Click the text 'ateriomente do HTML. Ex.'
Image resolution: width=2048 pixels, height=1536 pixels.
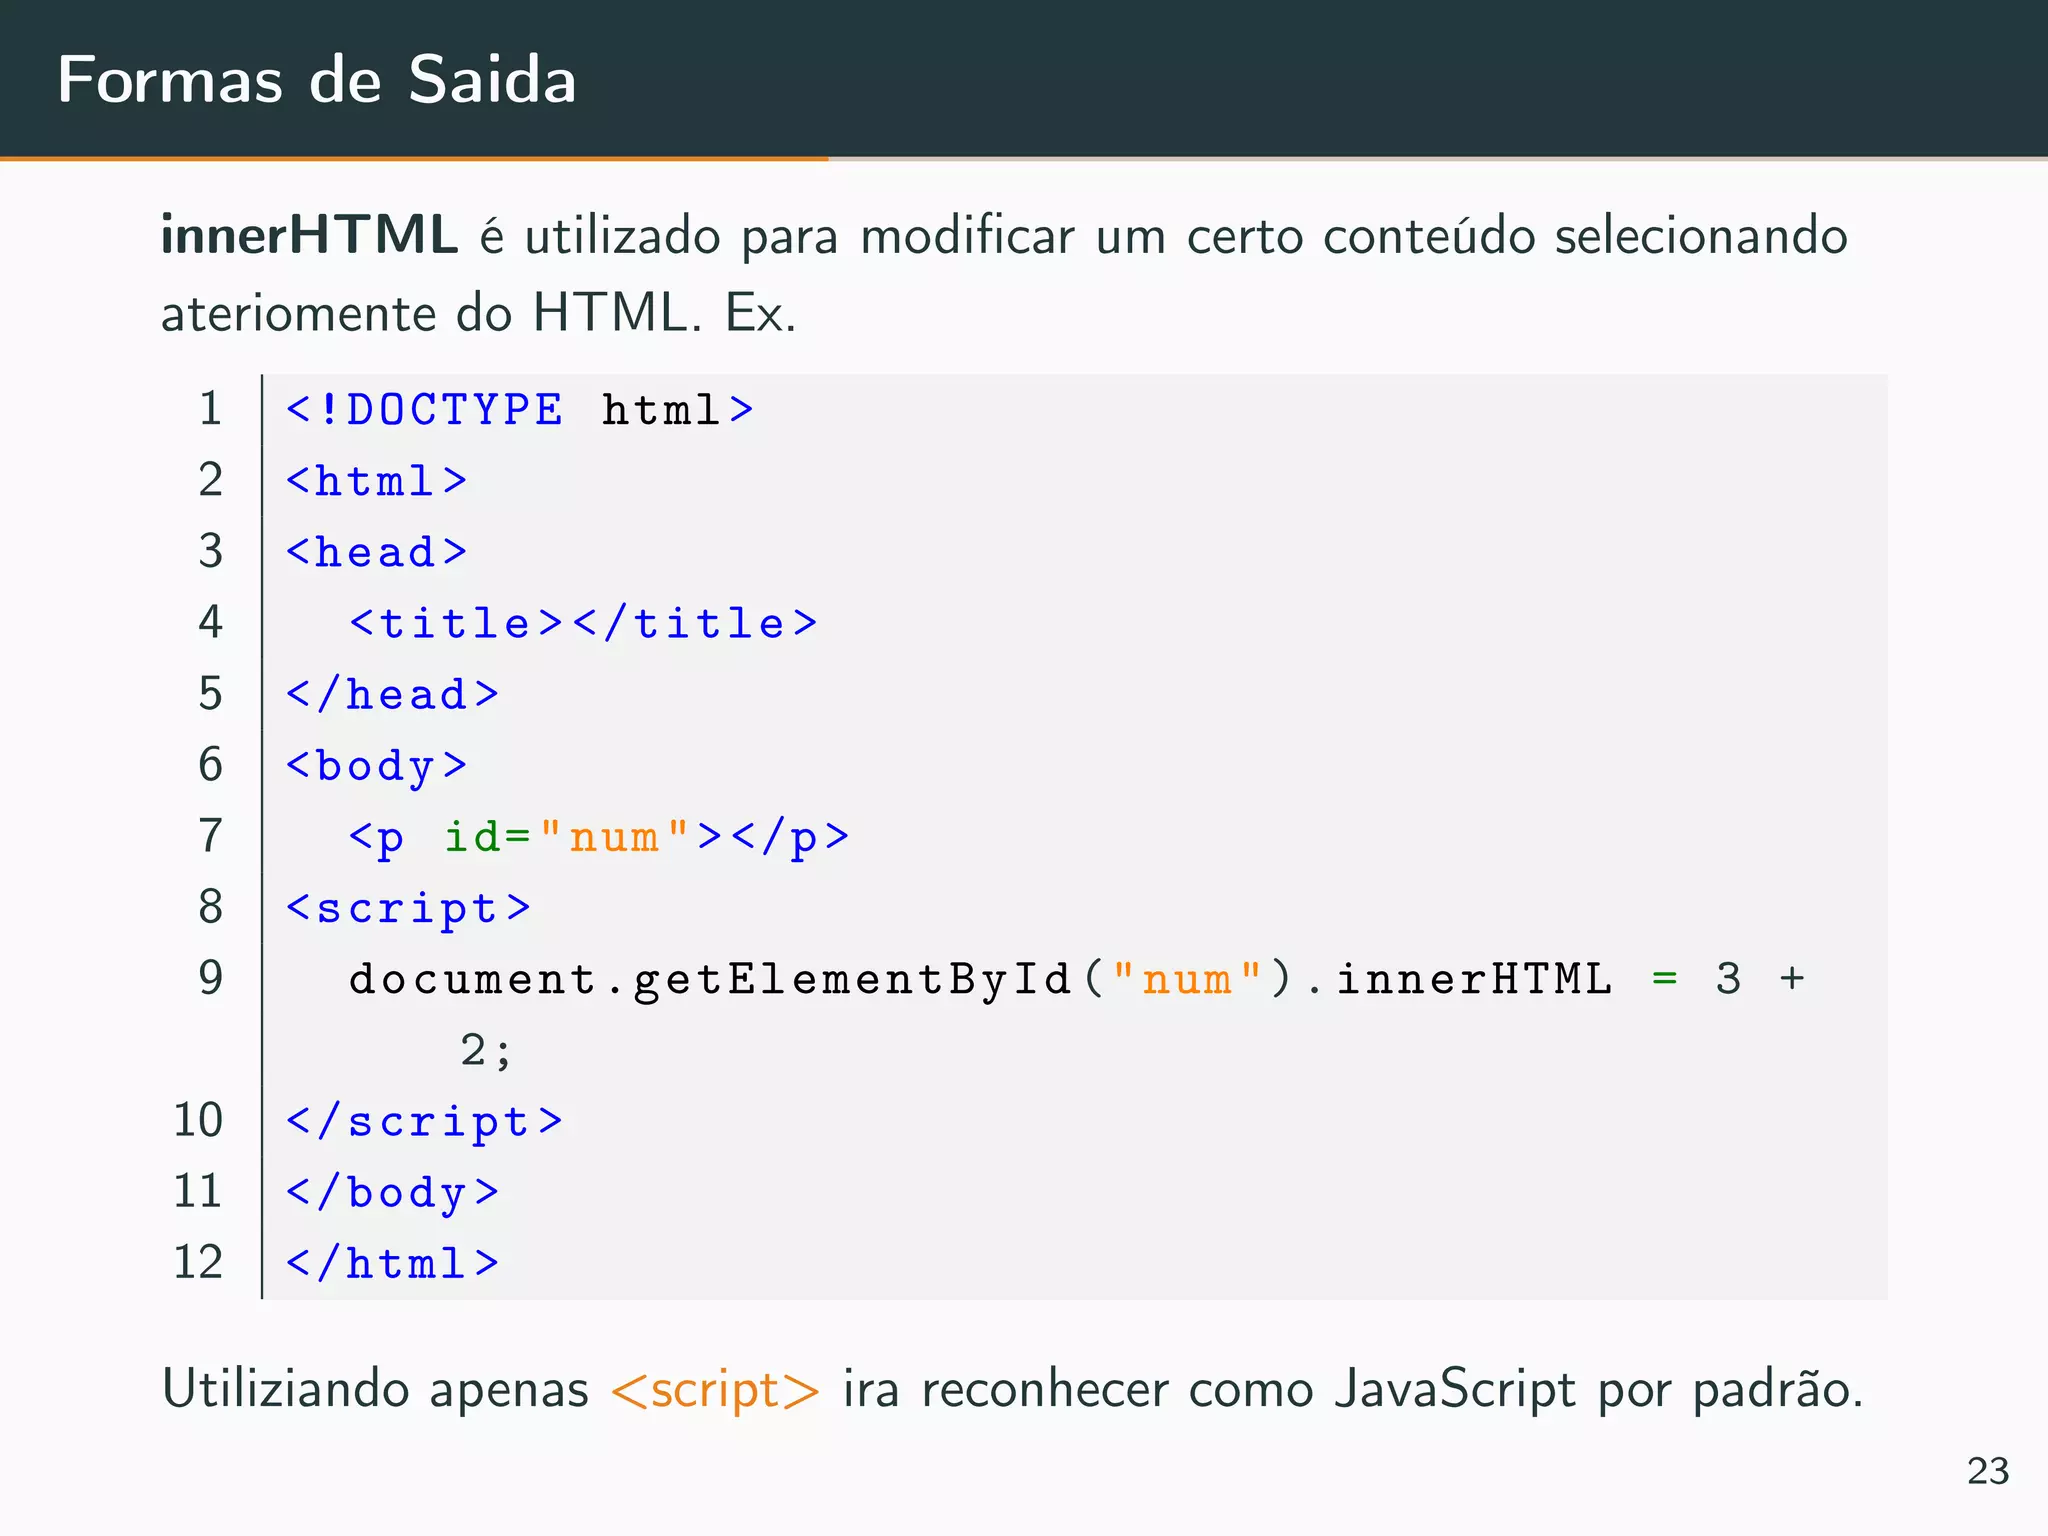pos(479,313)
